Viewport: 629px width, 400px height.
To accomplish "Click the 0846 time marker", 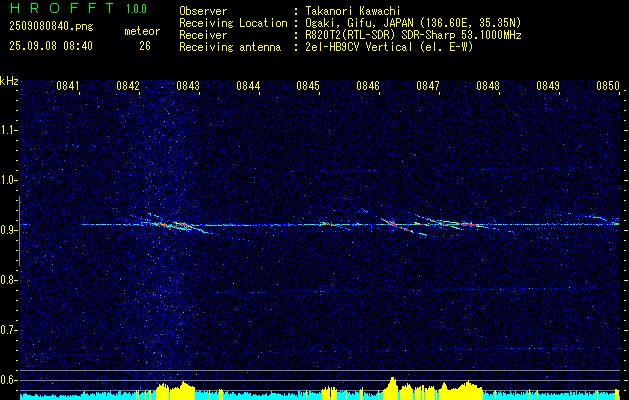I will pyautogui.click(x=368, y=85).
